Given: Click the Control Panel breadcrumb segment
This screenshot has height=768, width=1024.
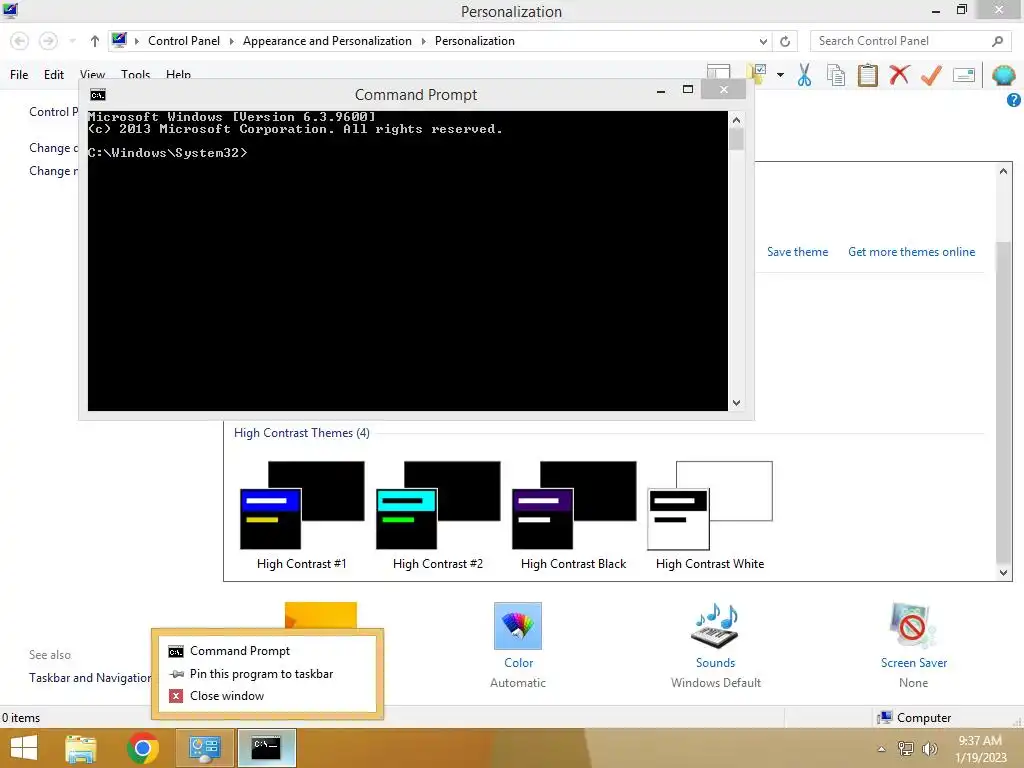Looking at the screenshot, I should pos(184,41).
